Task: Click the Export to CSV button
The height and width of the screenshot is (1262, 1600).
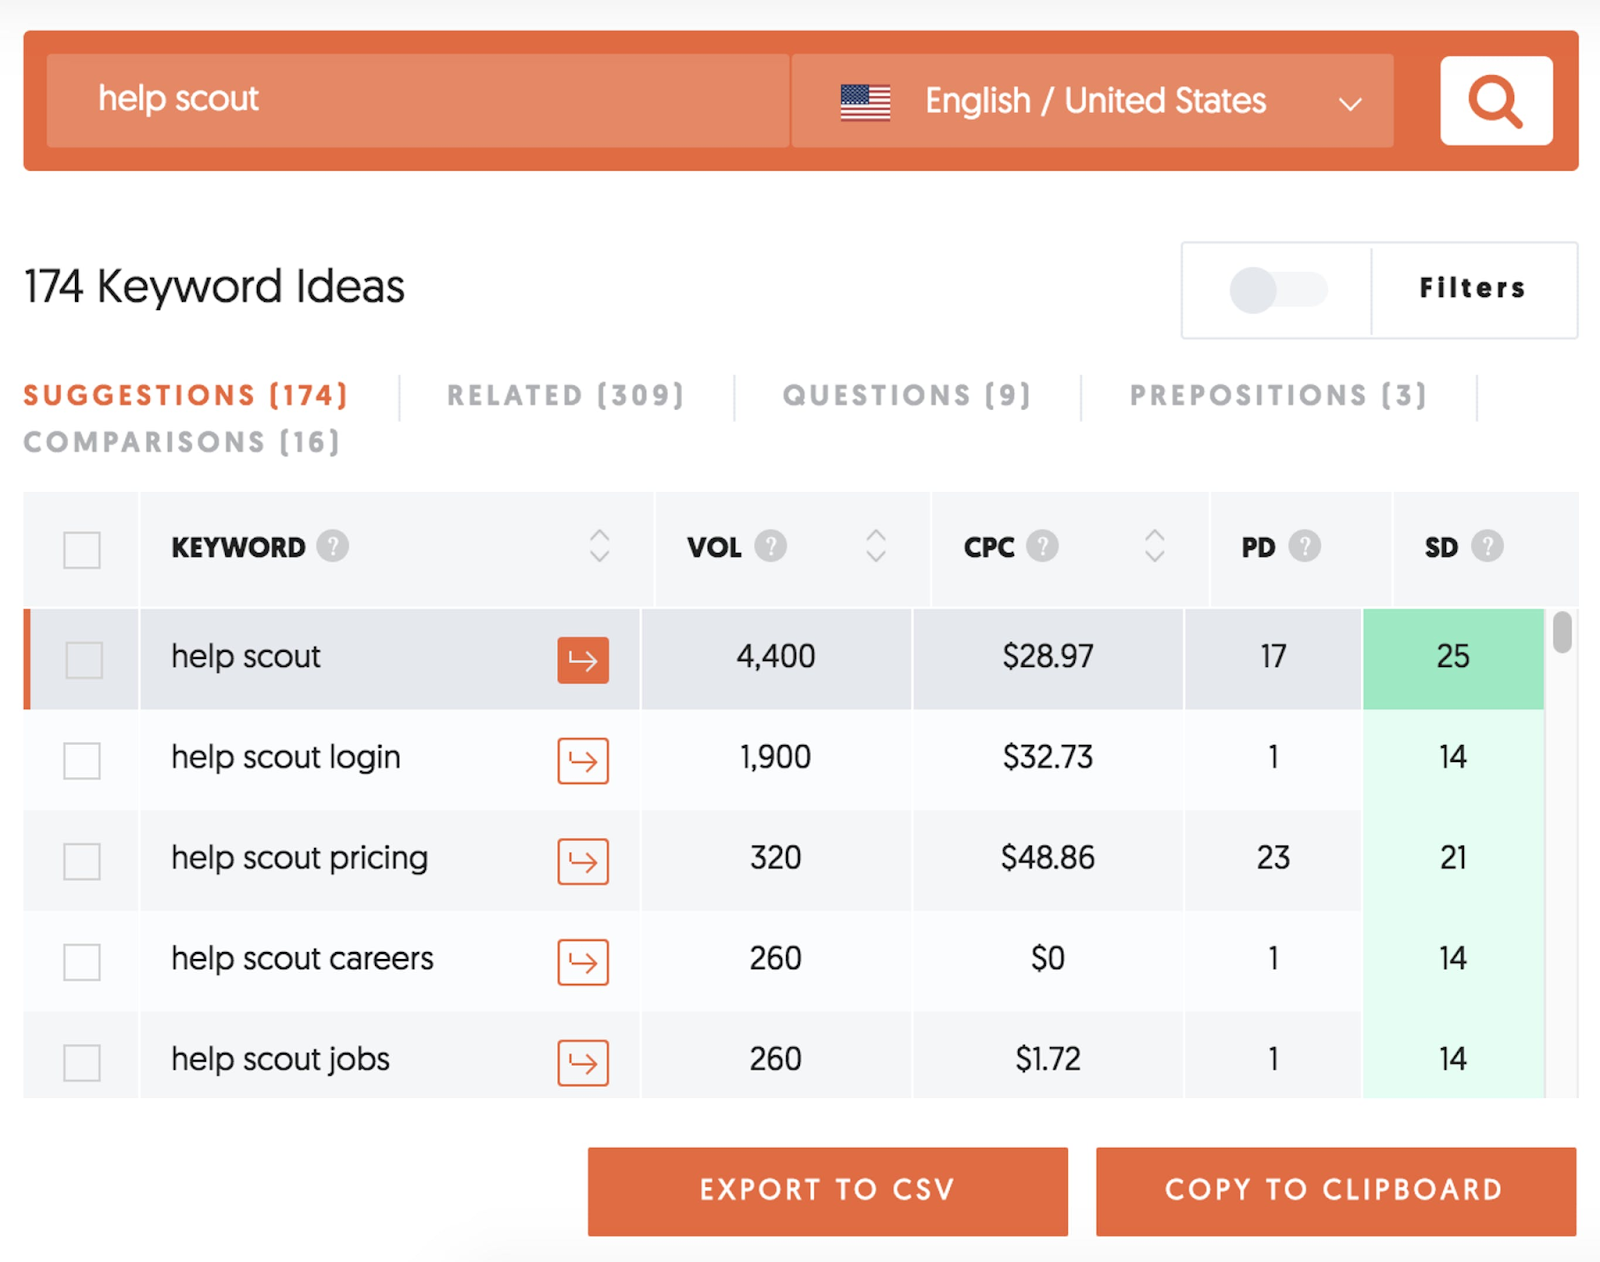Action: pos(827,1190)
